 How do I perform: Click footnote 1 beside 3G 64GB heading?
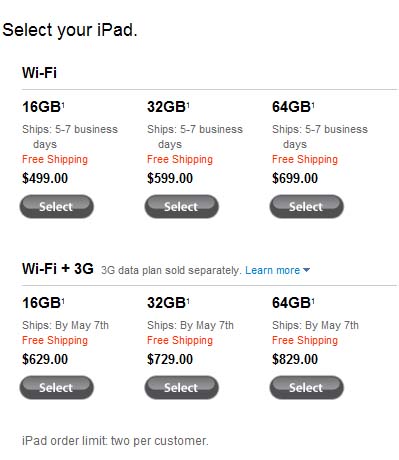coord(313,301)
